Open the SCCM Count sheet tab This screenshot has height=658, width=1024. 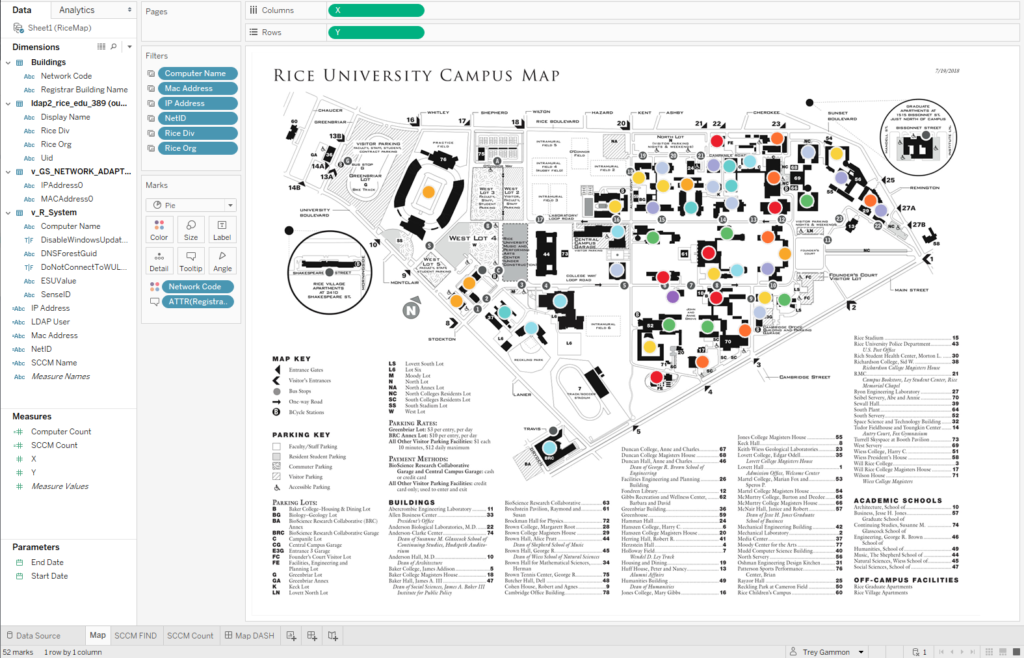(x=190, y=635)
